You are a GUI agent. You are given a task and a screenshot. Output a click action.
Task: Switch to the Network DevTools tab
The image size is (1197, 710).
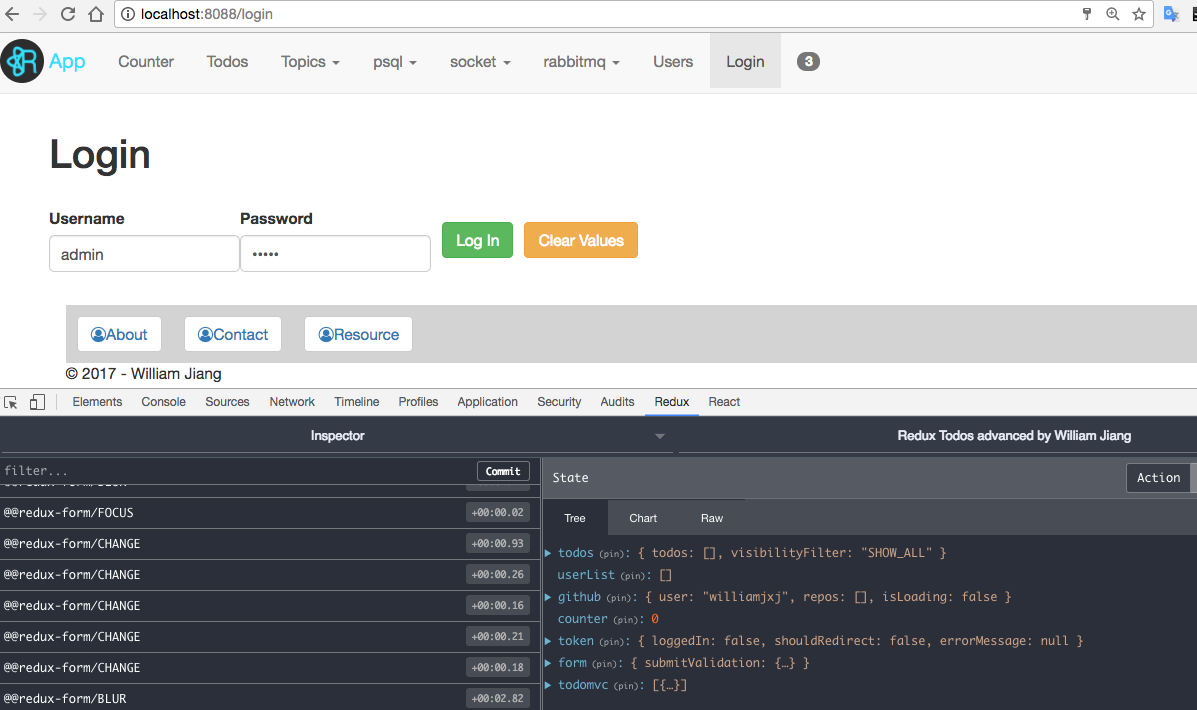point(292,402)
